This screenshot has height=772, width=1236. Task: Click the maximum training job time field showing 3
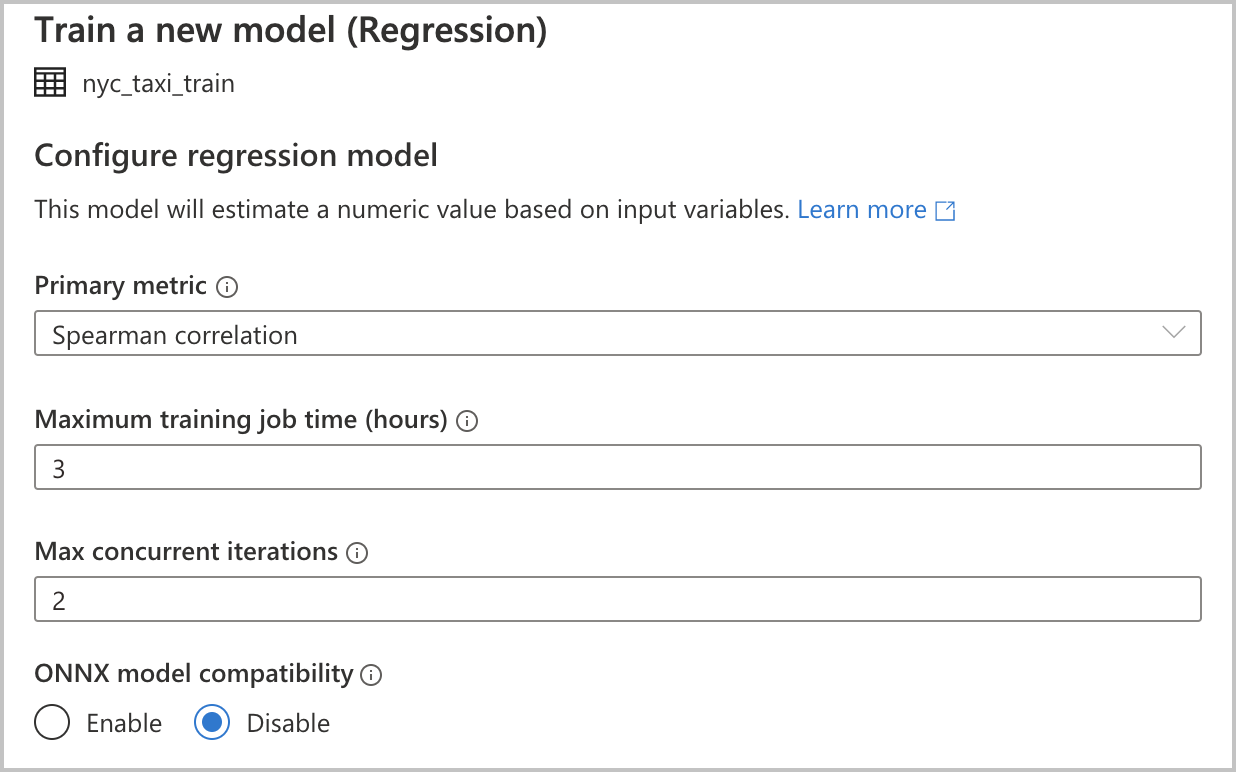pos(618,467)
